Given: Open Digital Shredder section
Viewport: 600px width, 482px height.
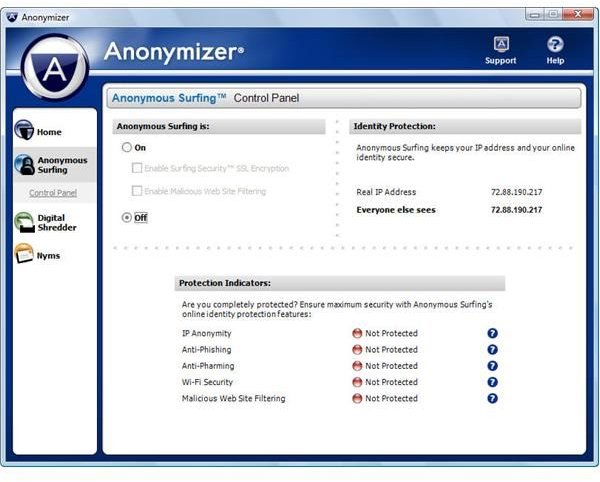Looking at the screenshot, I should (48, 222).
